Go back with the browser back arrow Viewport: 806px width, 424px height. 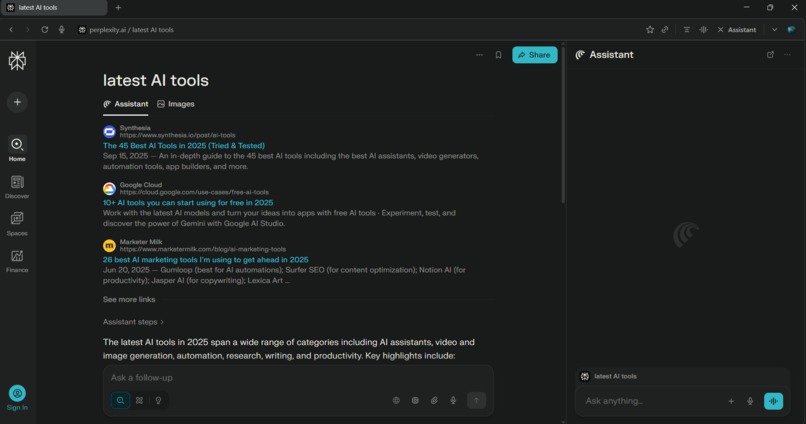tap(11, 30)
